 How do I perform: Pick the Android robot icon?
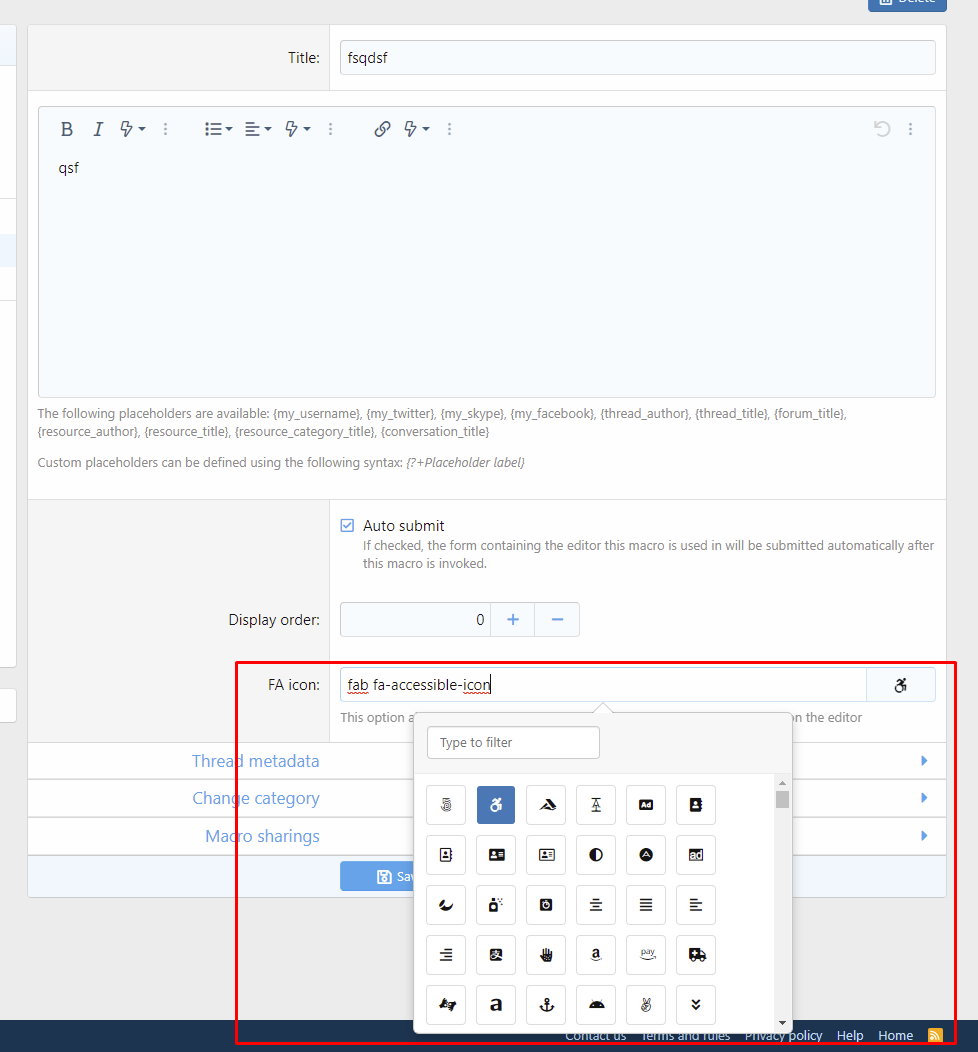(596, 1005)
